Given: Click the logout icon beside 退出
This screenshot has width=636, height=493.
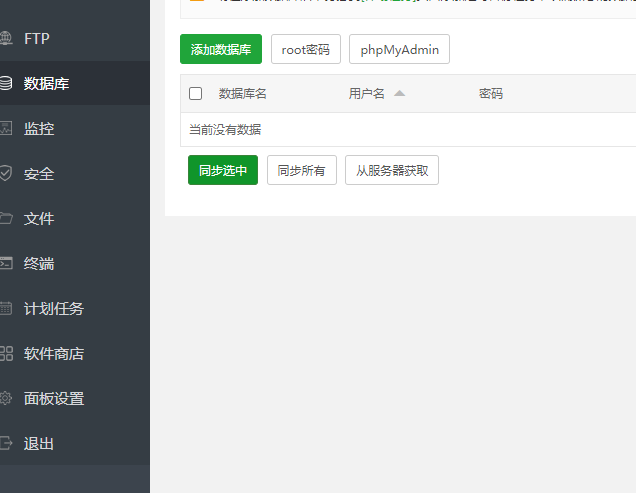Looking at the screenshot, I should pyautogui.click(x=6, y=443).
